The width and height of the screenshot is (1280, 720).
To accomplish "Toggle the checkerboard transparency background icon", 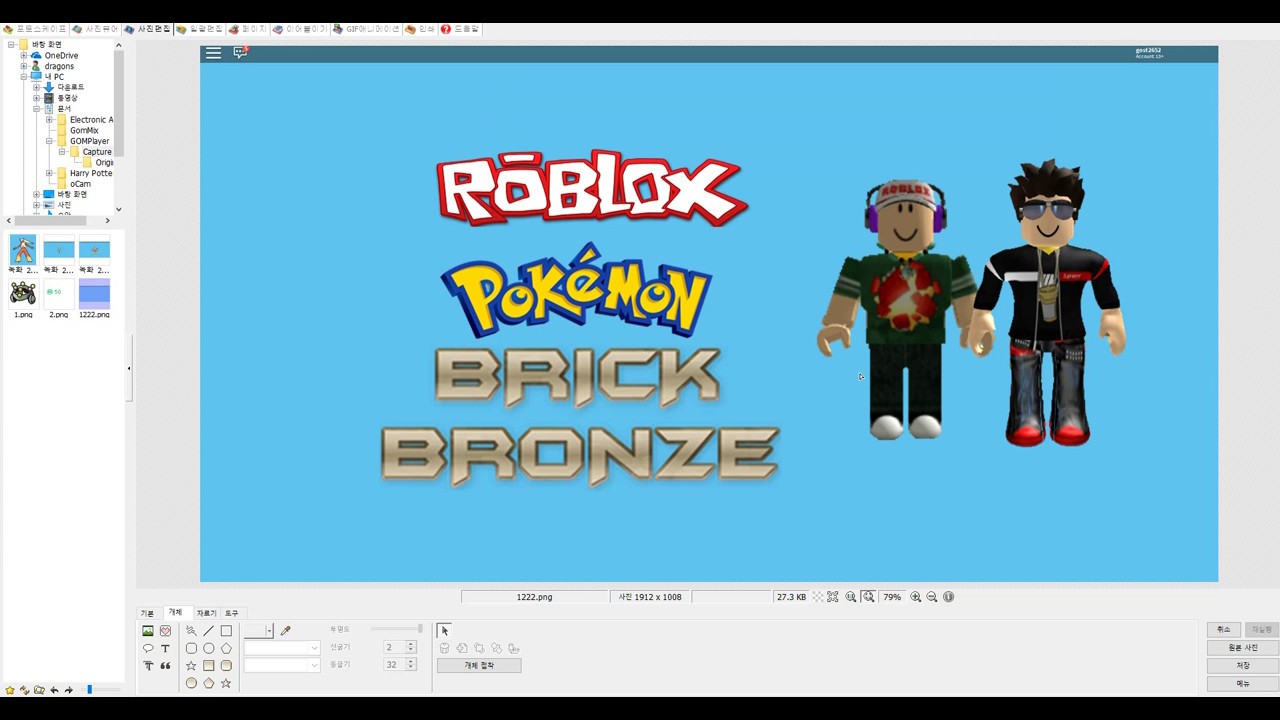I will tap(818, 597).
